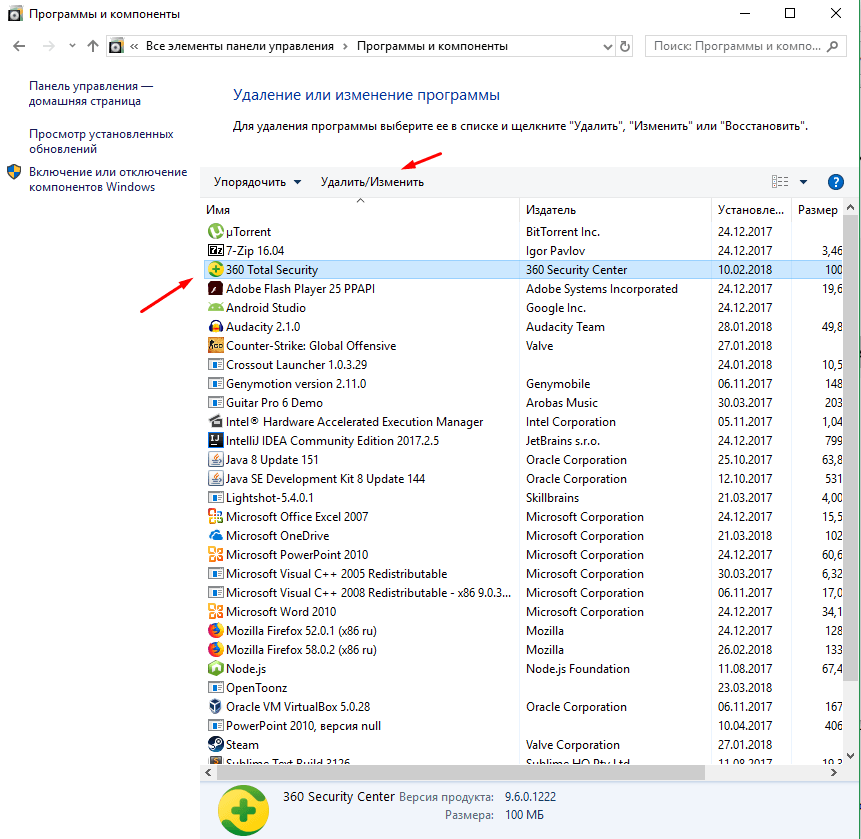Click the Steam icon
This screenshot has height=839, width=861.
point(215,745)
